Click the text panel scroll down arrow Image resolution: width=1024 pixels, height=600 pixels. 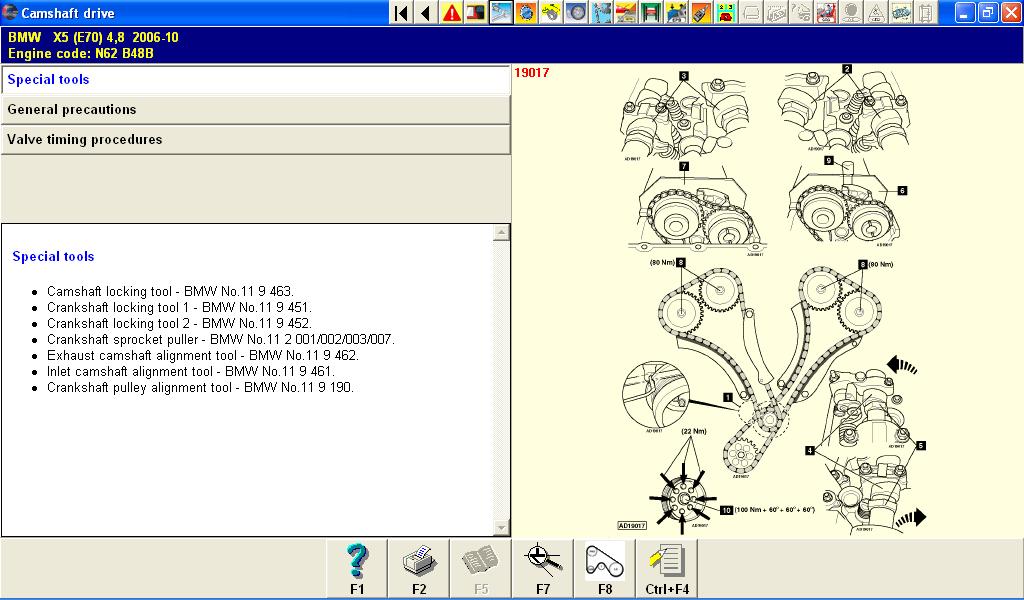(501, 528)
